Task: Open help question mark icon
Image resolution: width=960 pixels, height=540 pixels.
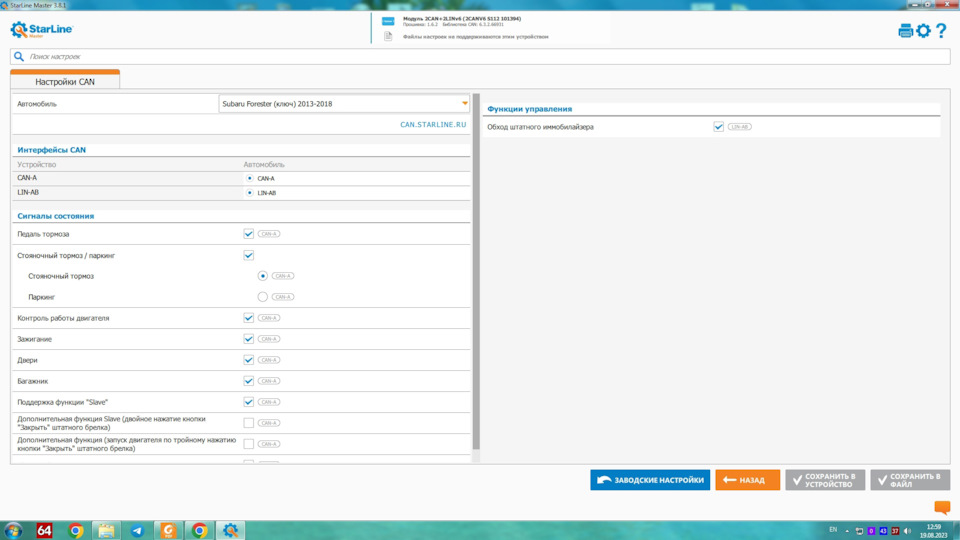Action: tap(942, 31)
